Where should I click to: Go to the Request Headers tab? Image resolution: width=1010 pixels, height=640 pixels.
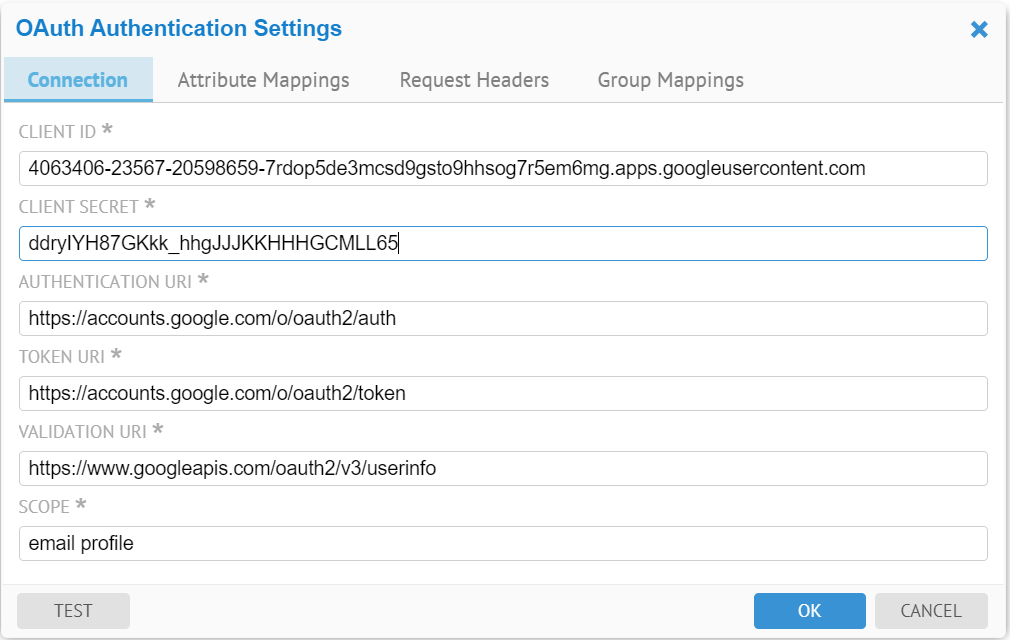pos(474,80)
